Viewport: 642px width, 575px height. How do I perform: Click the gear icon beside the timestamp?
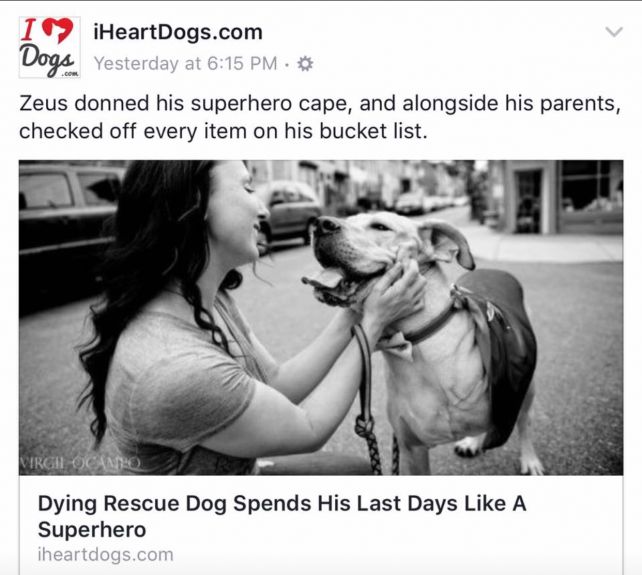305,64
